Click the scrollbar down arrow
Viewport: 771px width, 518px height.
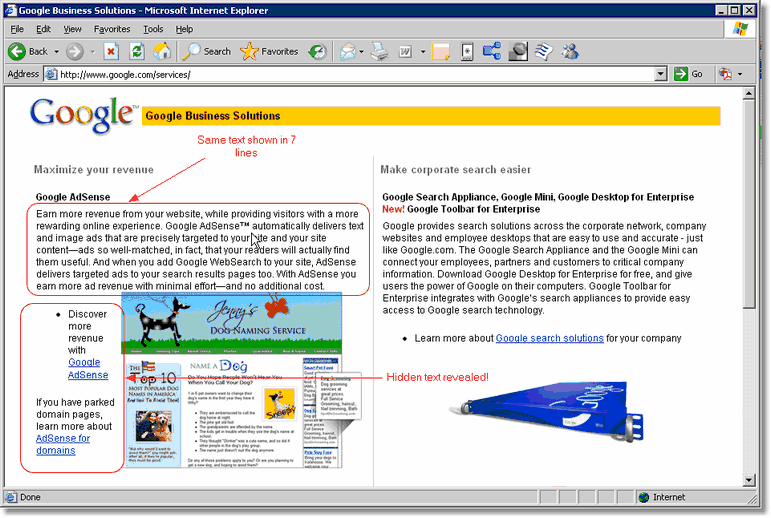749,480
